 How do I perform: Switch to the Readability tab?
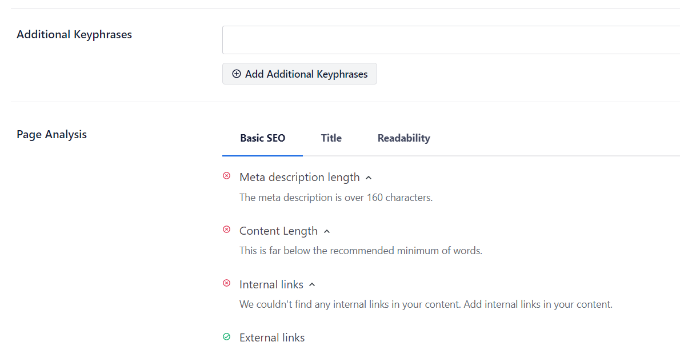[x=404, y=138]
